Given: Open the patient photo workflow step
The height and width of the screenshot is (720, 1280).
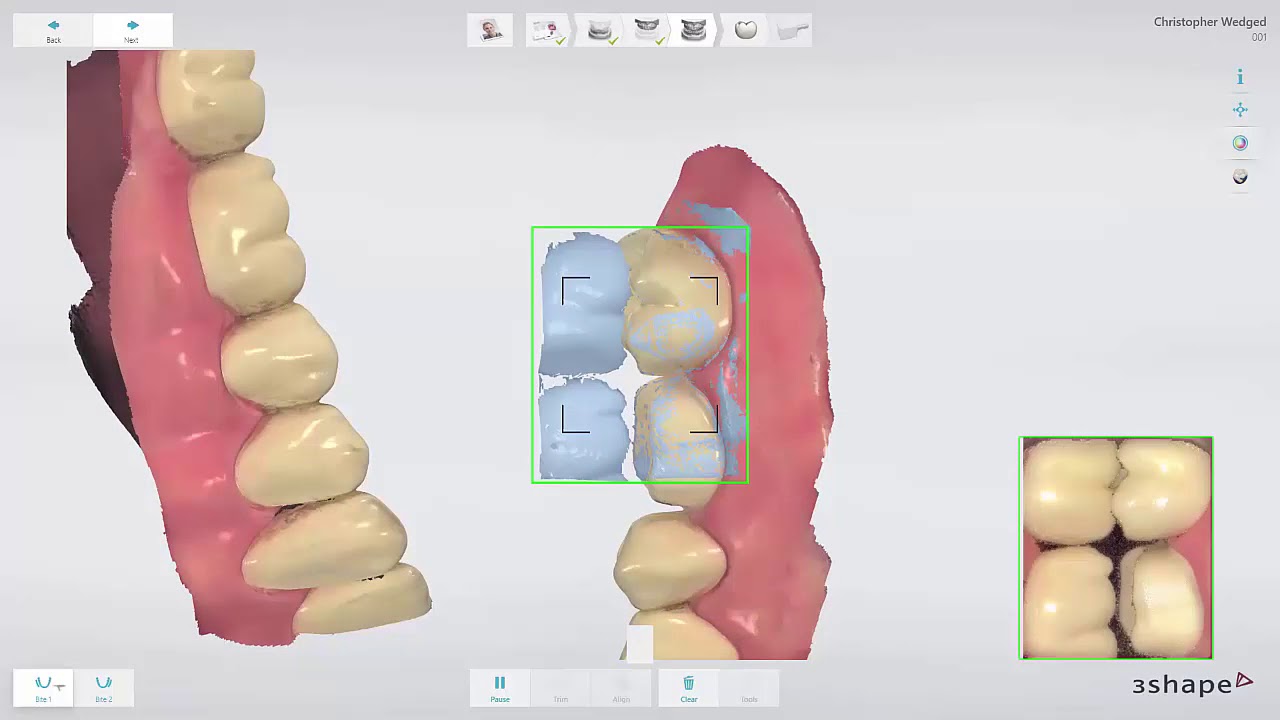Looking at the screenshot, I should click(490, 30).
